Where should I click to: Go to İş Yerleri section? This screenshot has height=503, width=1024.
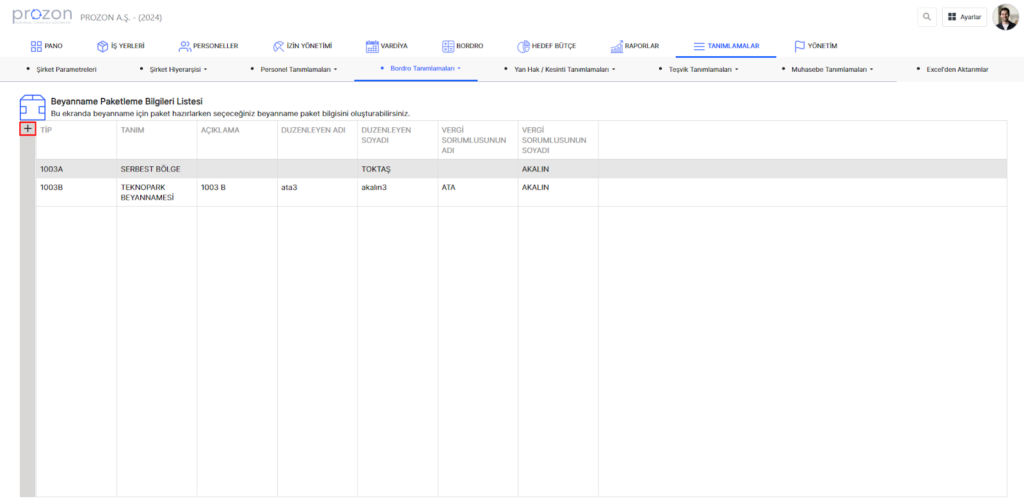click(121, 46)
